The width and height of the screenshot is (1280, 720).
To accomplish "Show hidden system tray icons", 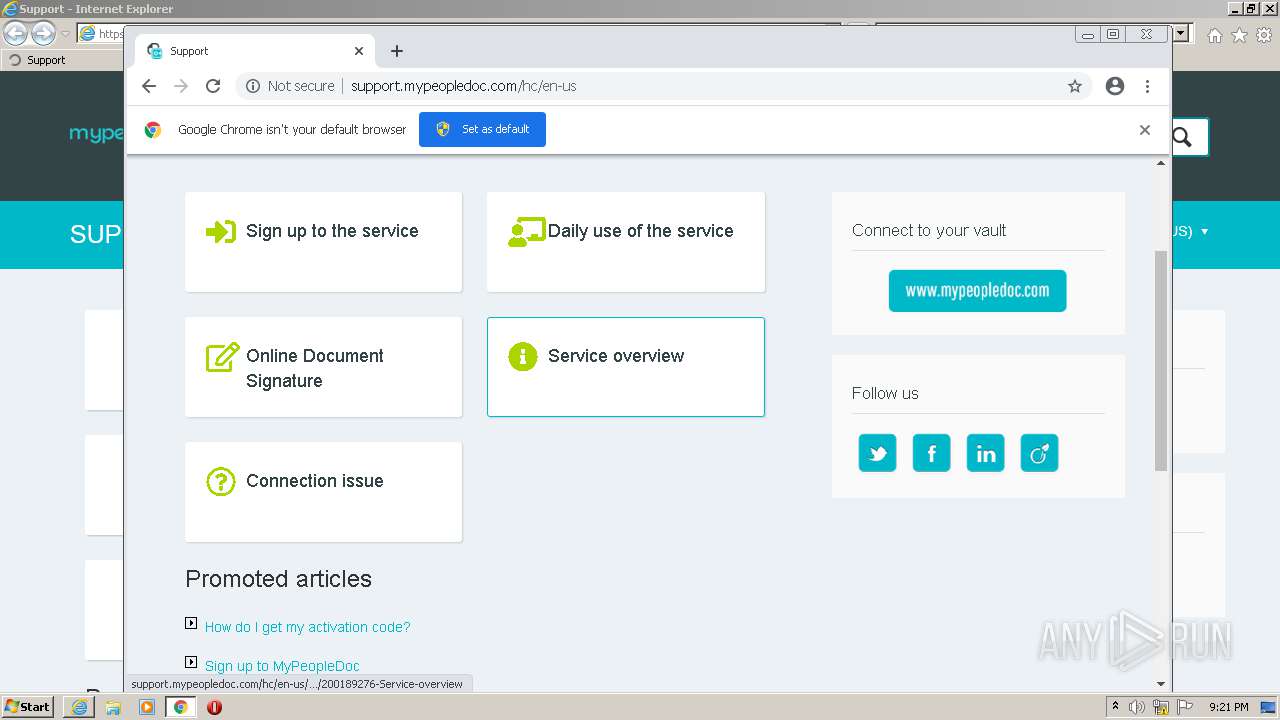I will coord(1115,707).
